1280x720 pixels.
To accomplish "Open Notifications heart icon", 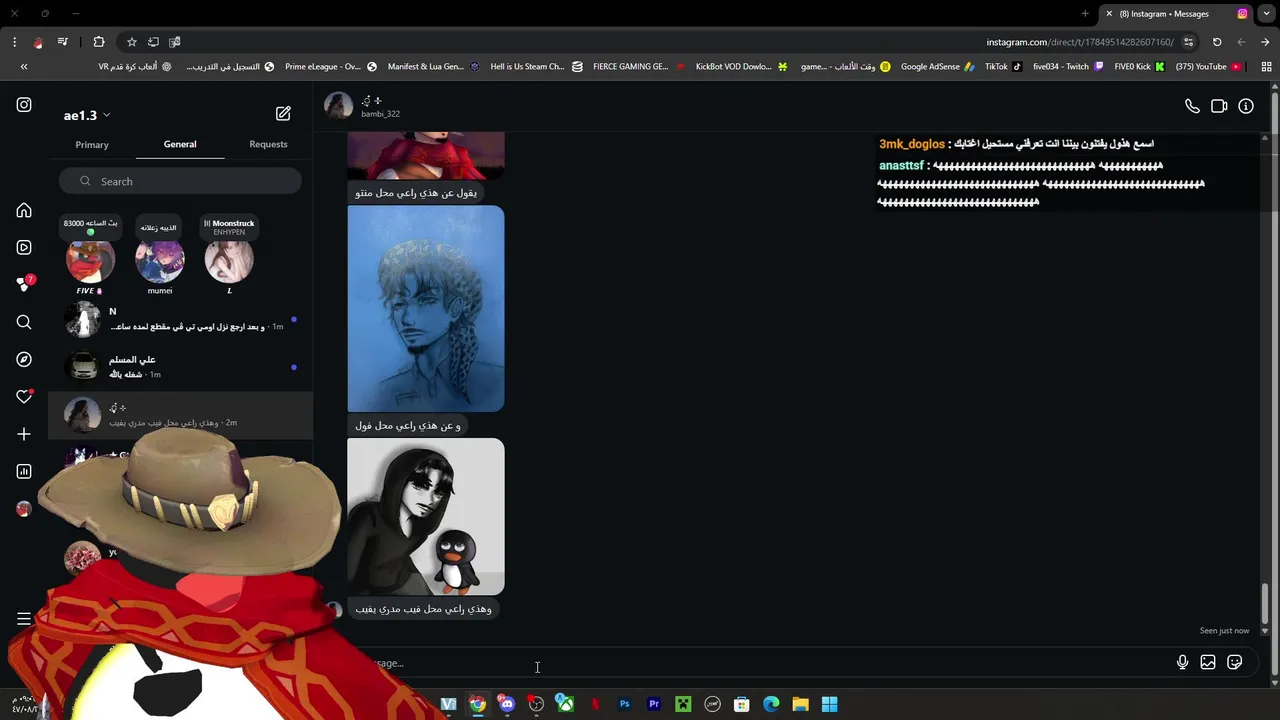I will pos(24,397).
